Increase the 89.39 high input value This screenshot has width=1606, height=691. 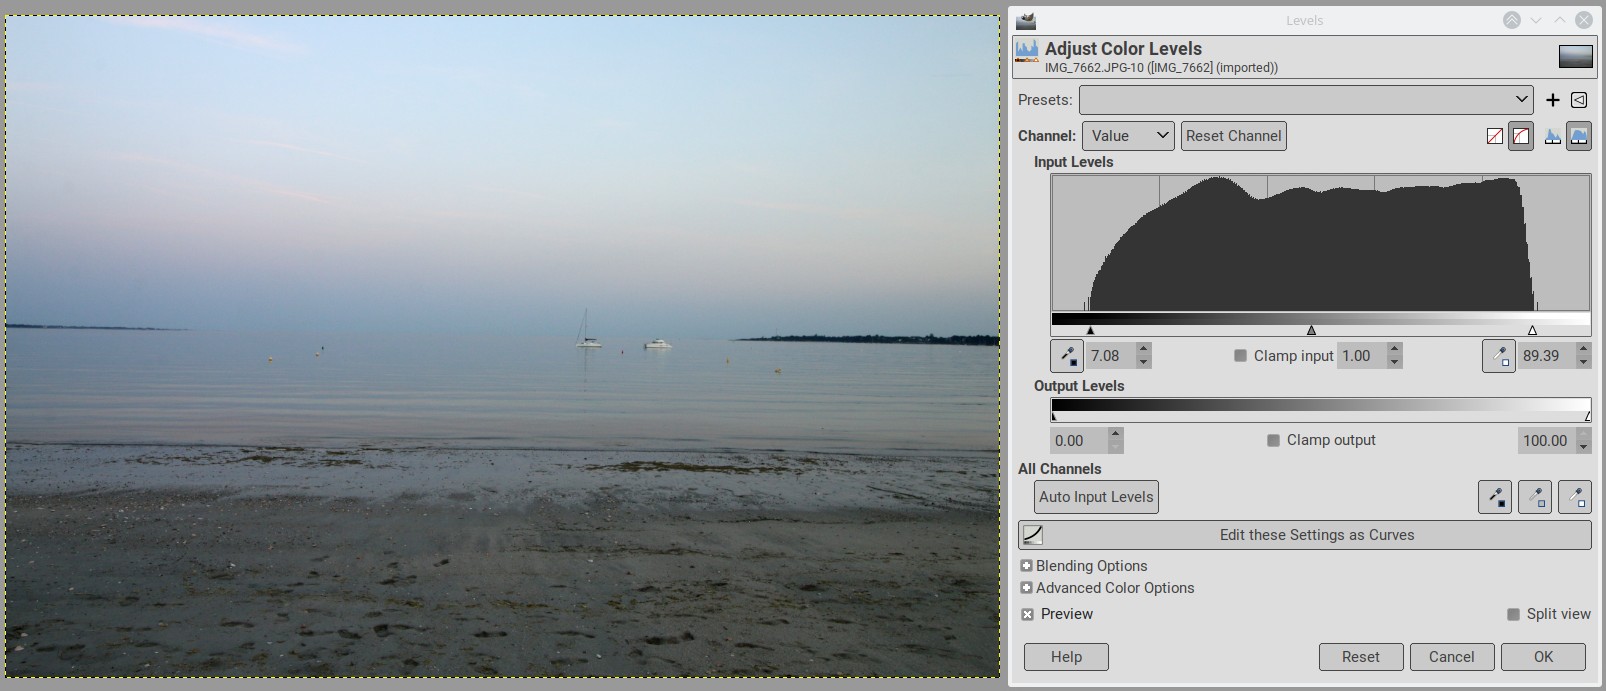1583,349
